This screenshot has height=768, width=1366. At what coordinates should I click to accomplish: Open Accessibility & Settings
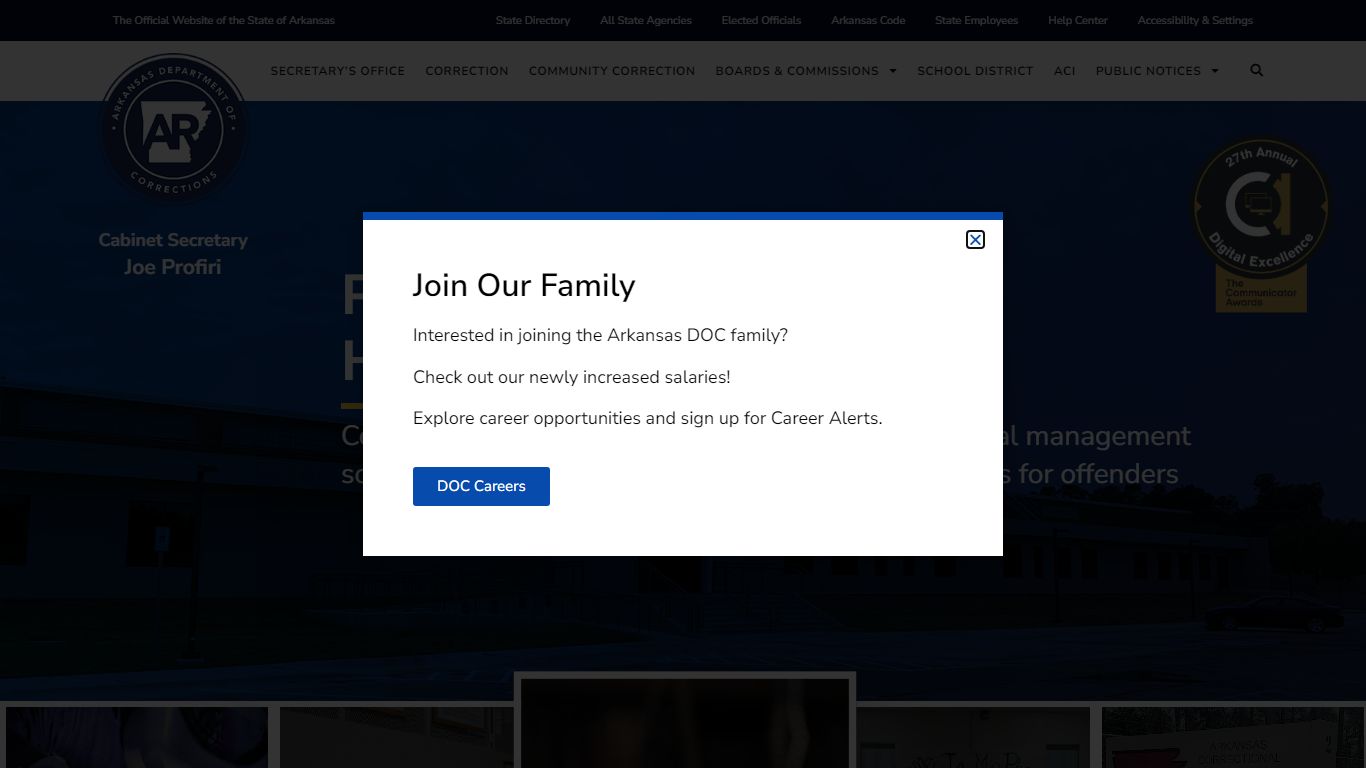pyautogui.click(x=1195, y=20)
